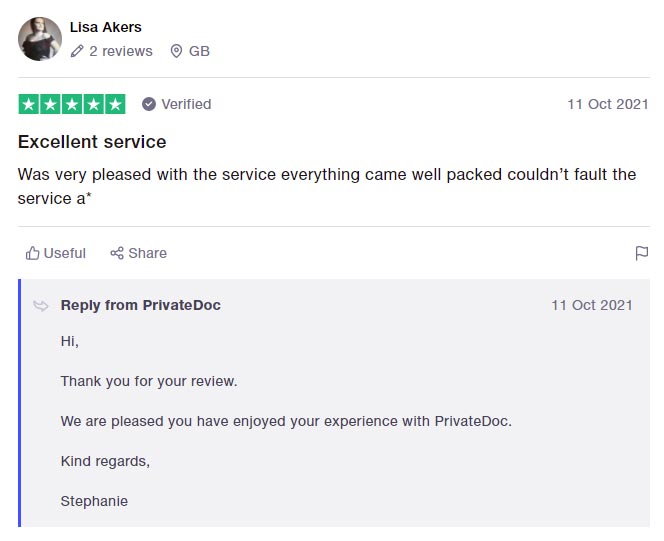Click the "Reply from PrivateDoc" heading
Image resolution: width=664 pixels, height=541 pixels.
pyautogui.click(x=141, y=305)
